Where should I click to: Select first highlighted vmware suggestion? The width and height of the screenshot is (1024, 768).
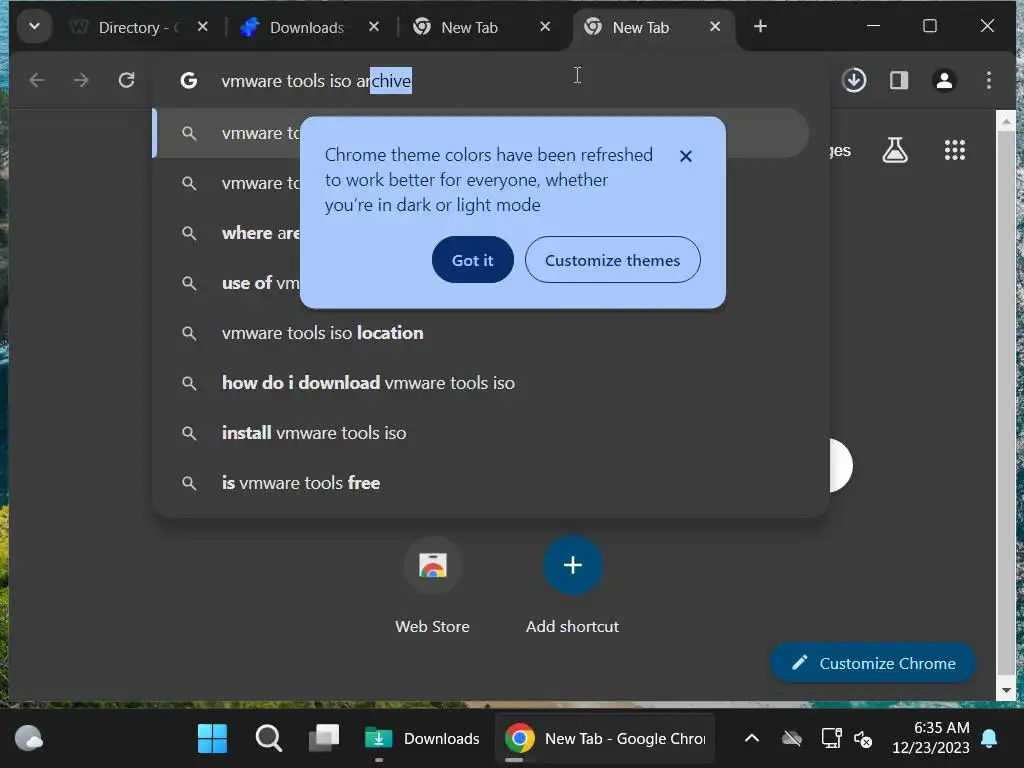pyautogui.click(x=483, y=133)
